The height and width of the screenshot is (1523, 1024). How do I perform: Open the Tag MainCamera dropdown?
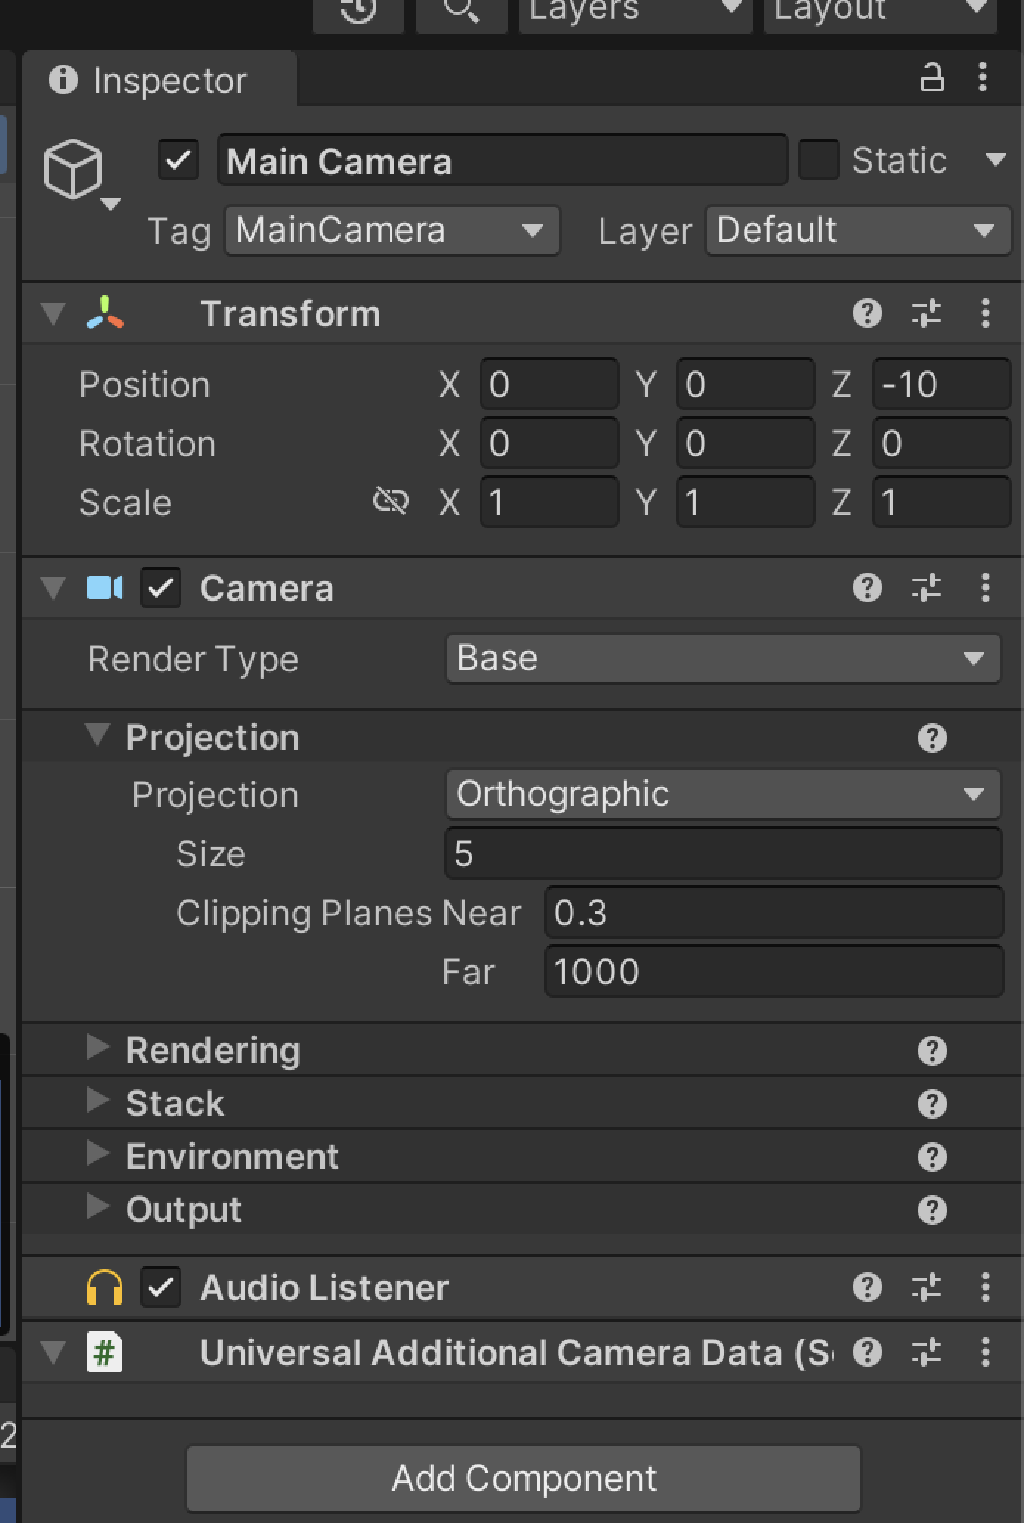click(x=392, y=231)
